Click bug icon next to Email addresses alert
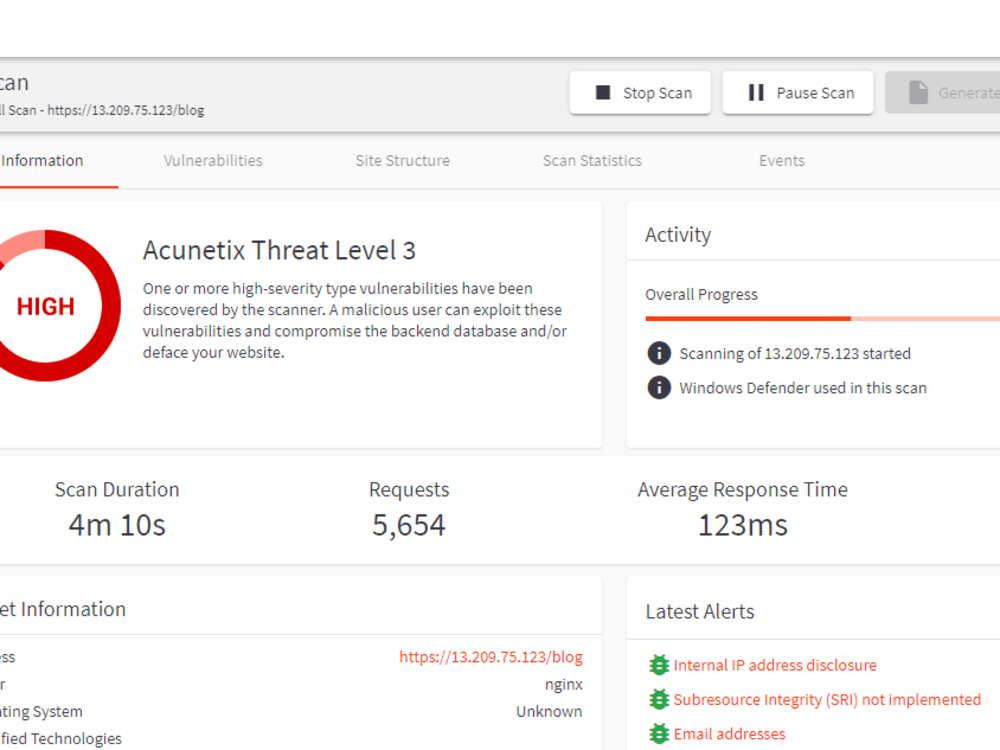 pyautogui.click(x=659, y=734)
